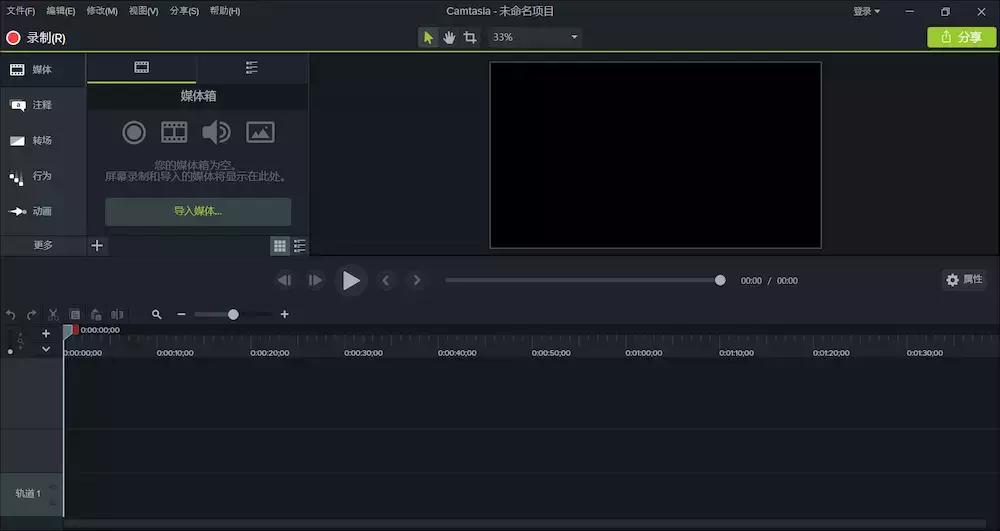Image resolution: width=1000 pixels, height=531 pixels.
Task: Step forward one frame
Action: click(315, 280)
